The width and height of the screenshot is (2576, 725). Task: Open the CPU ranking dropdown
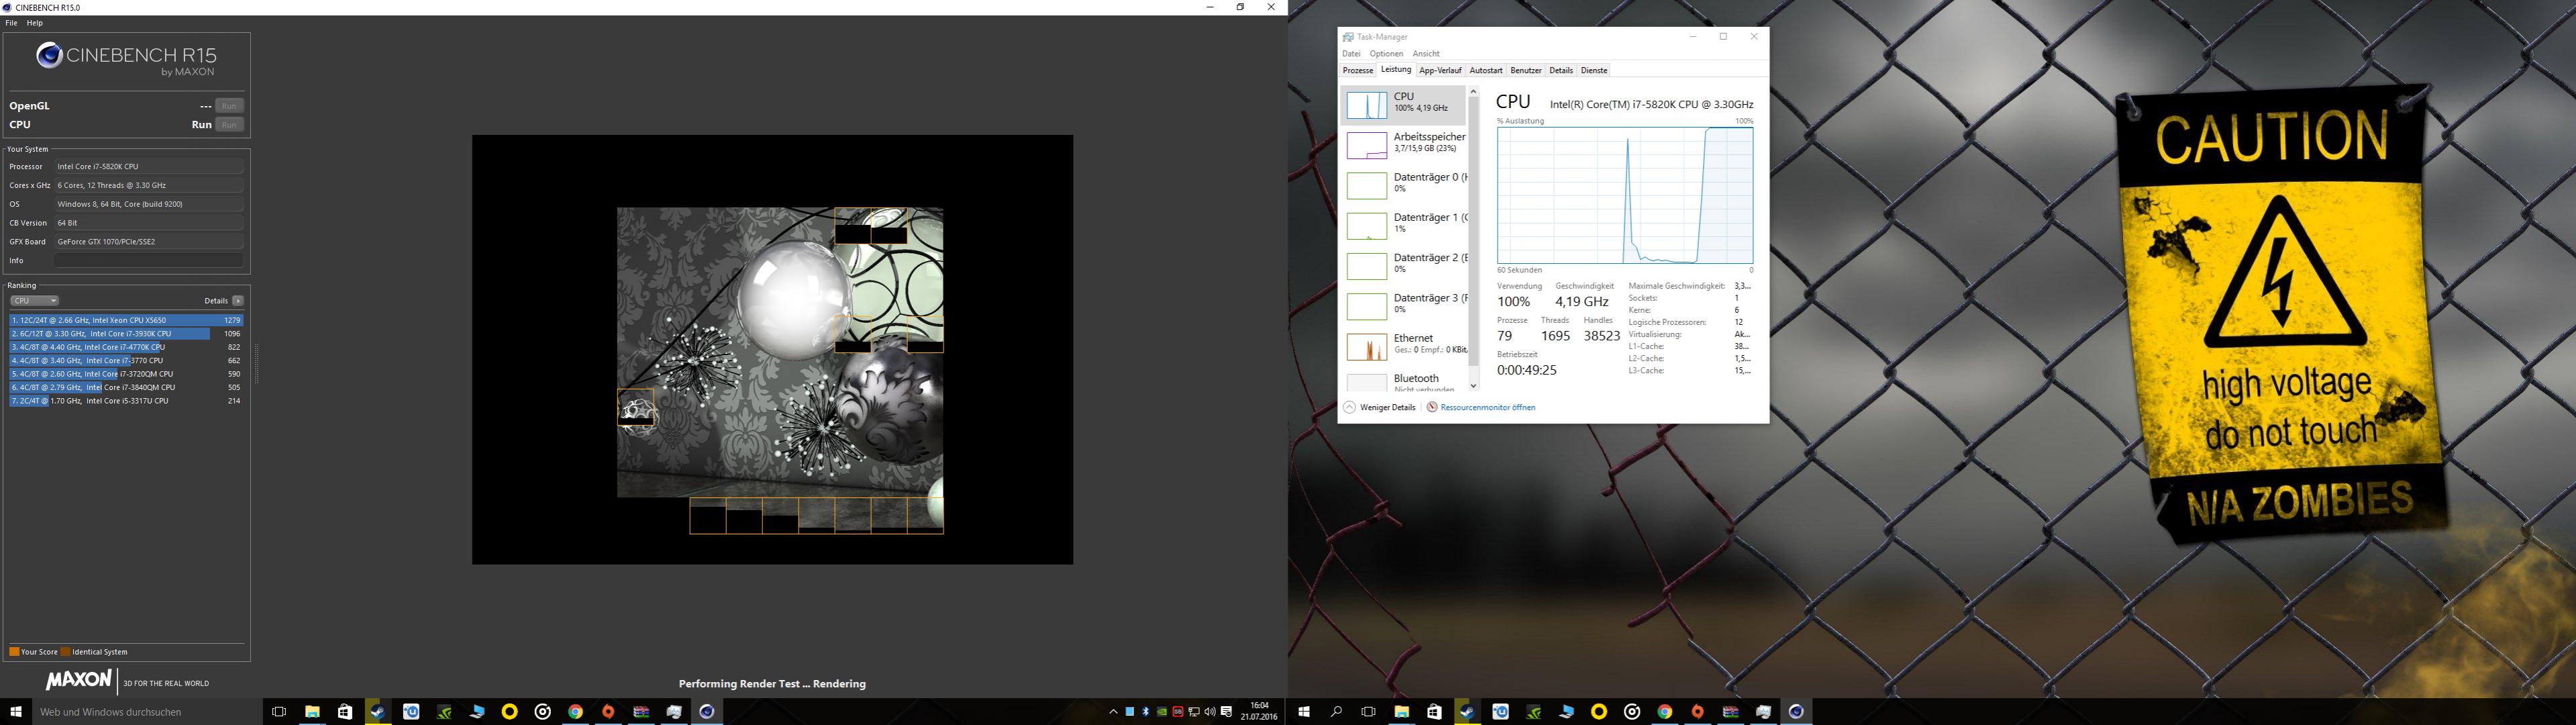[x=35, y=301]
